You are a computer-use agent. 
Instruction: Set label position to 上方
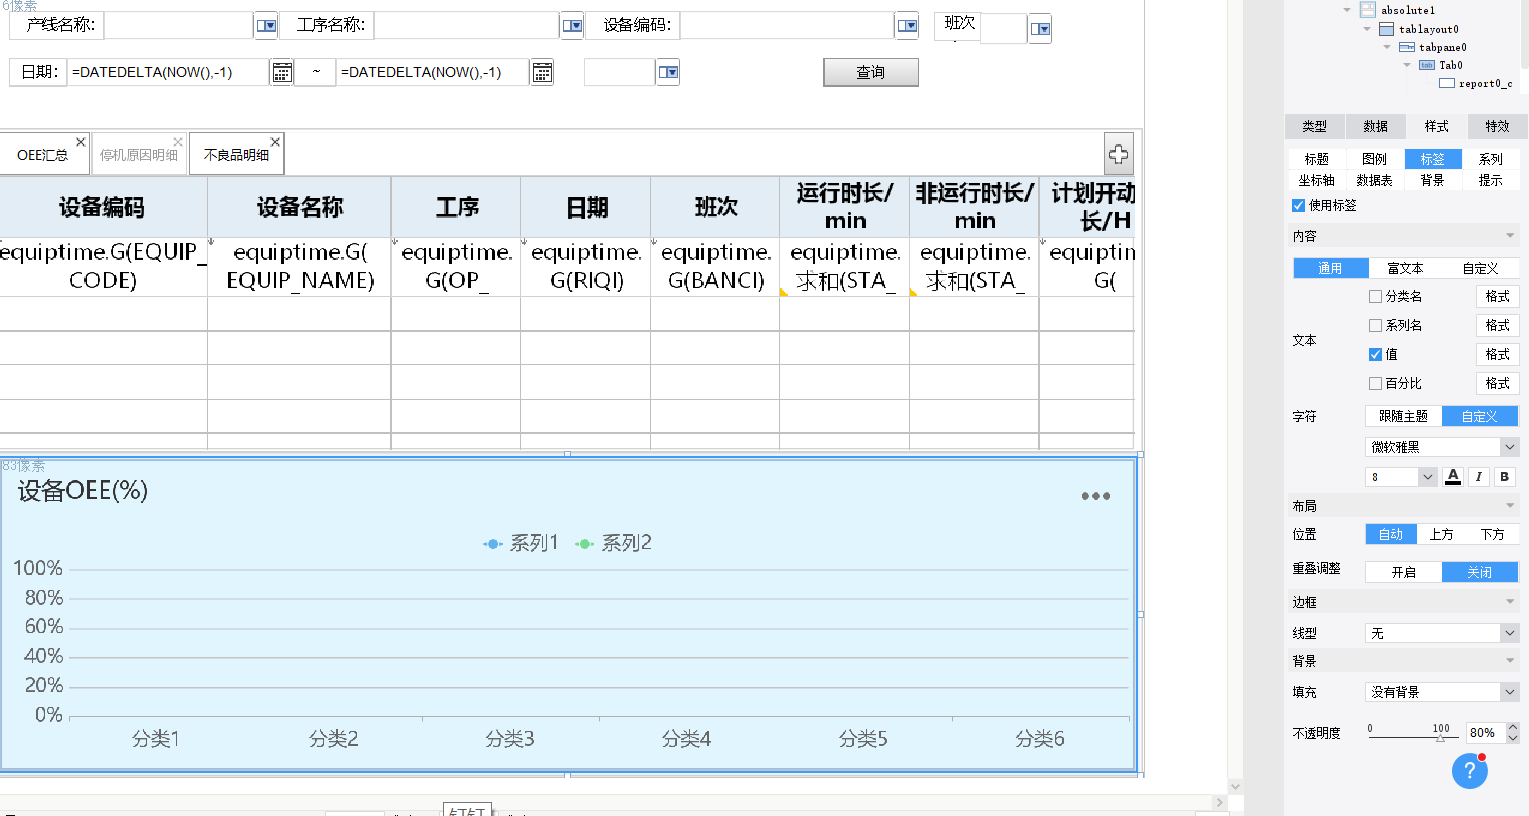(1441, 534)
